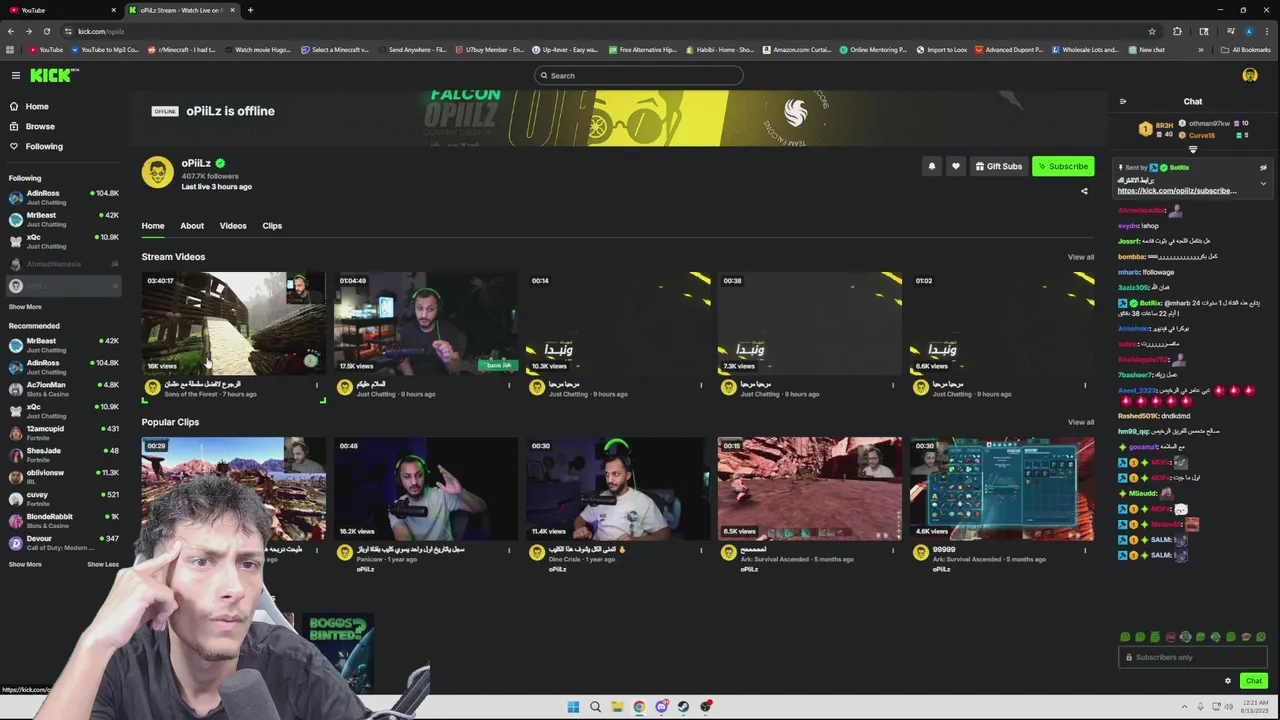Click the oPiiLz channel avatar
The image size is (1280, 720).
157,172
